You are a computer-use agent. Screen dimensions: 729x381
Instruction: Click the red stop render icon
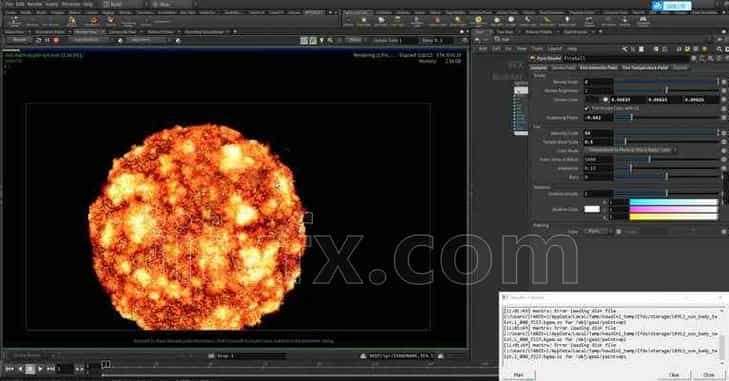[56, 40]
